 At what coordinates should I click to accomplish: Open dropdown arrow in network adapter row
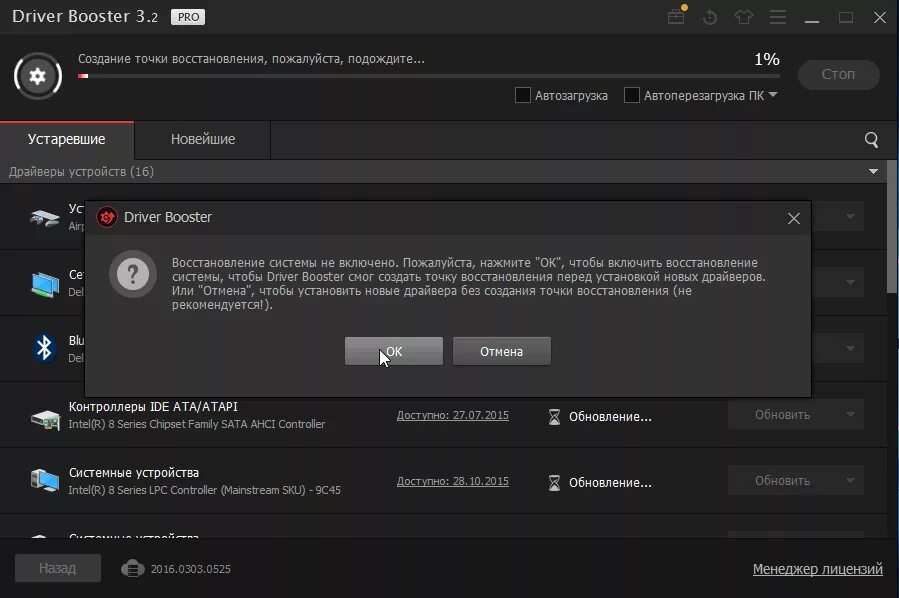point(850,282)
